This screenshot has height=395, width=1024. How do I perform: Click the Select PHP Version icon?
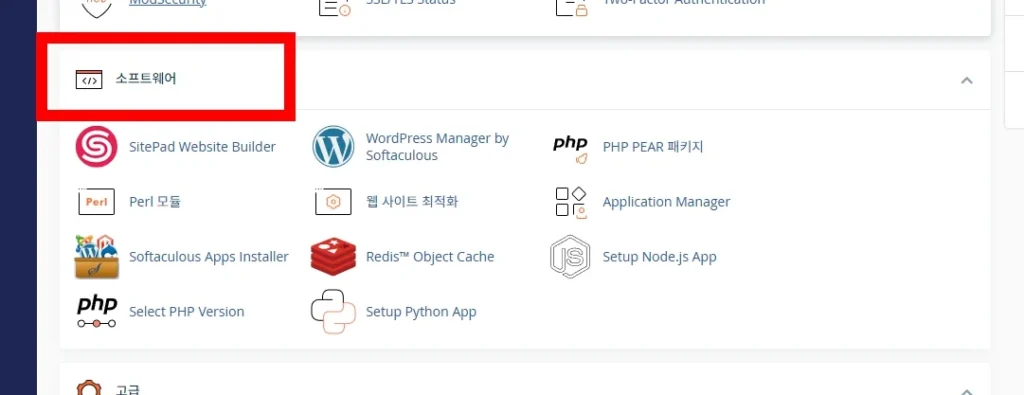point(97,311)
